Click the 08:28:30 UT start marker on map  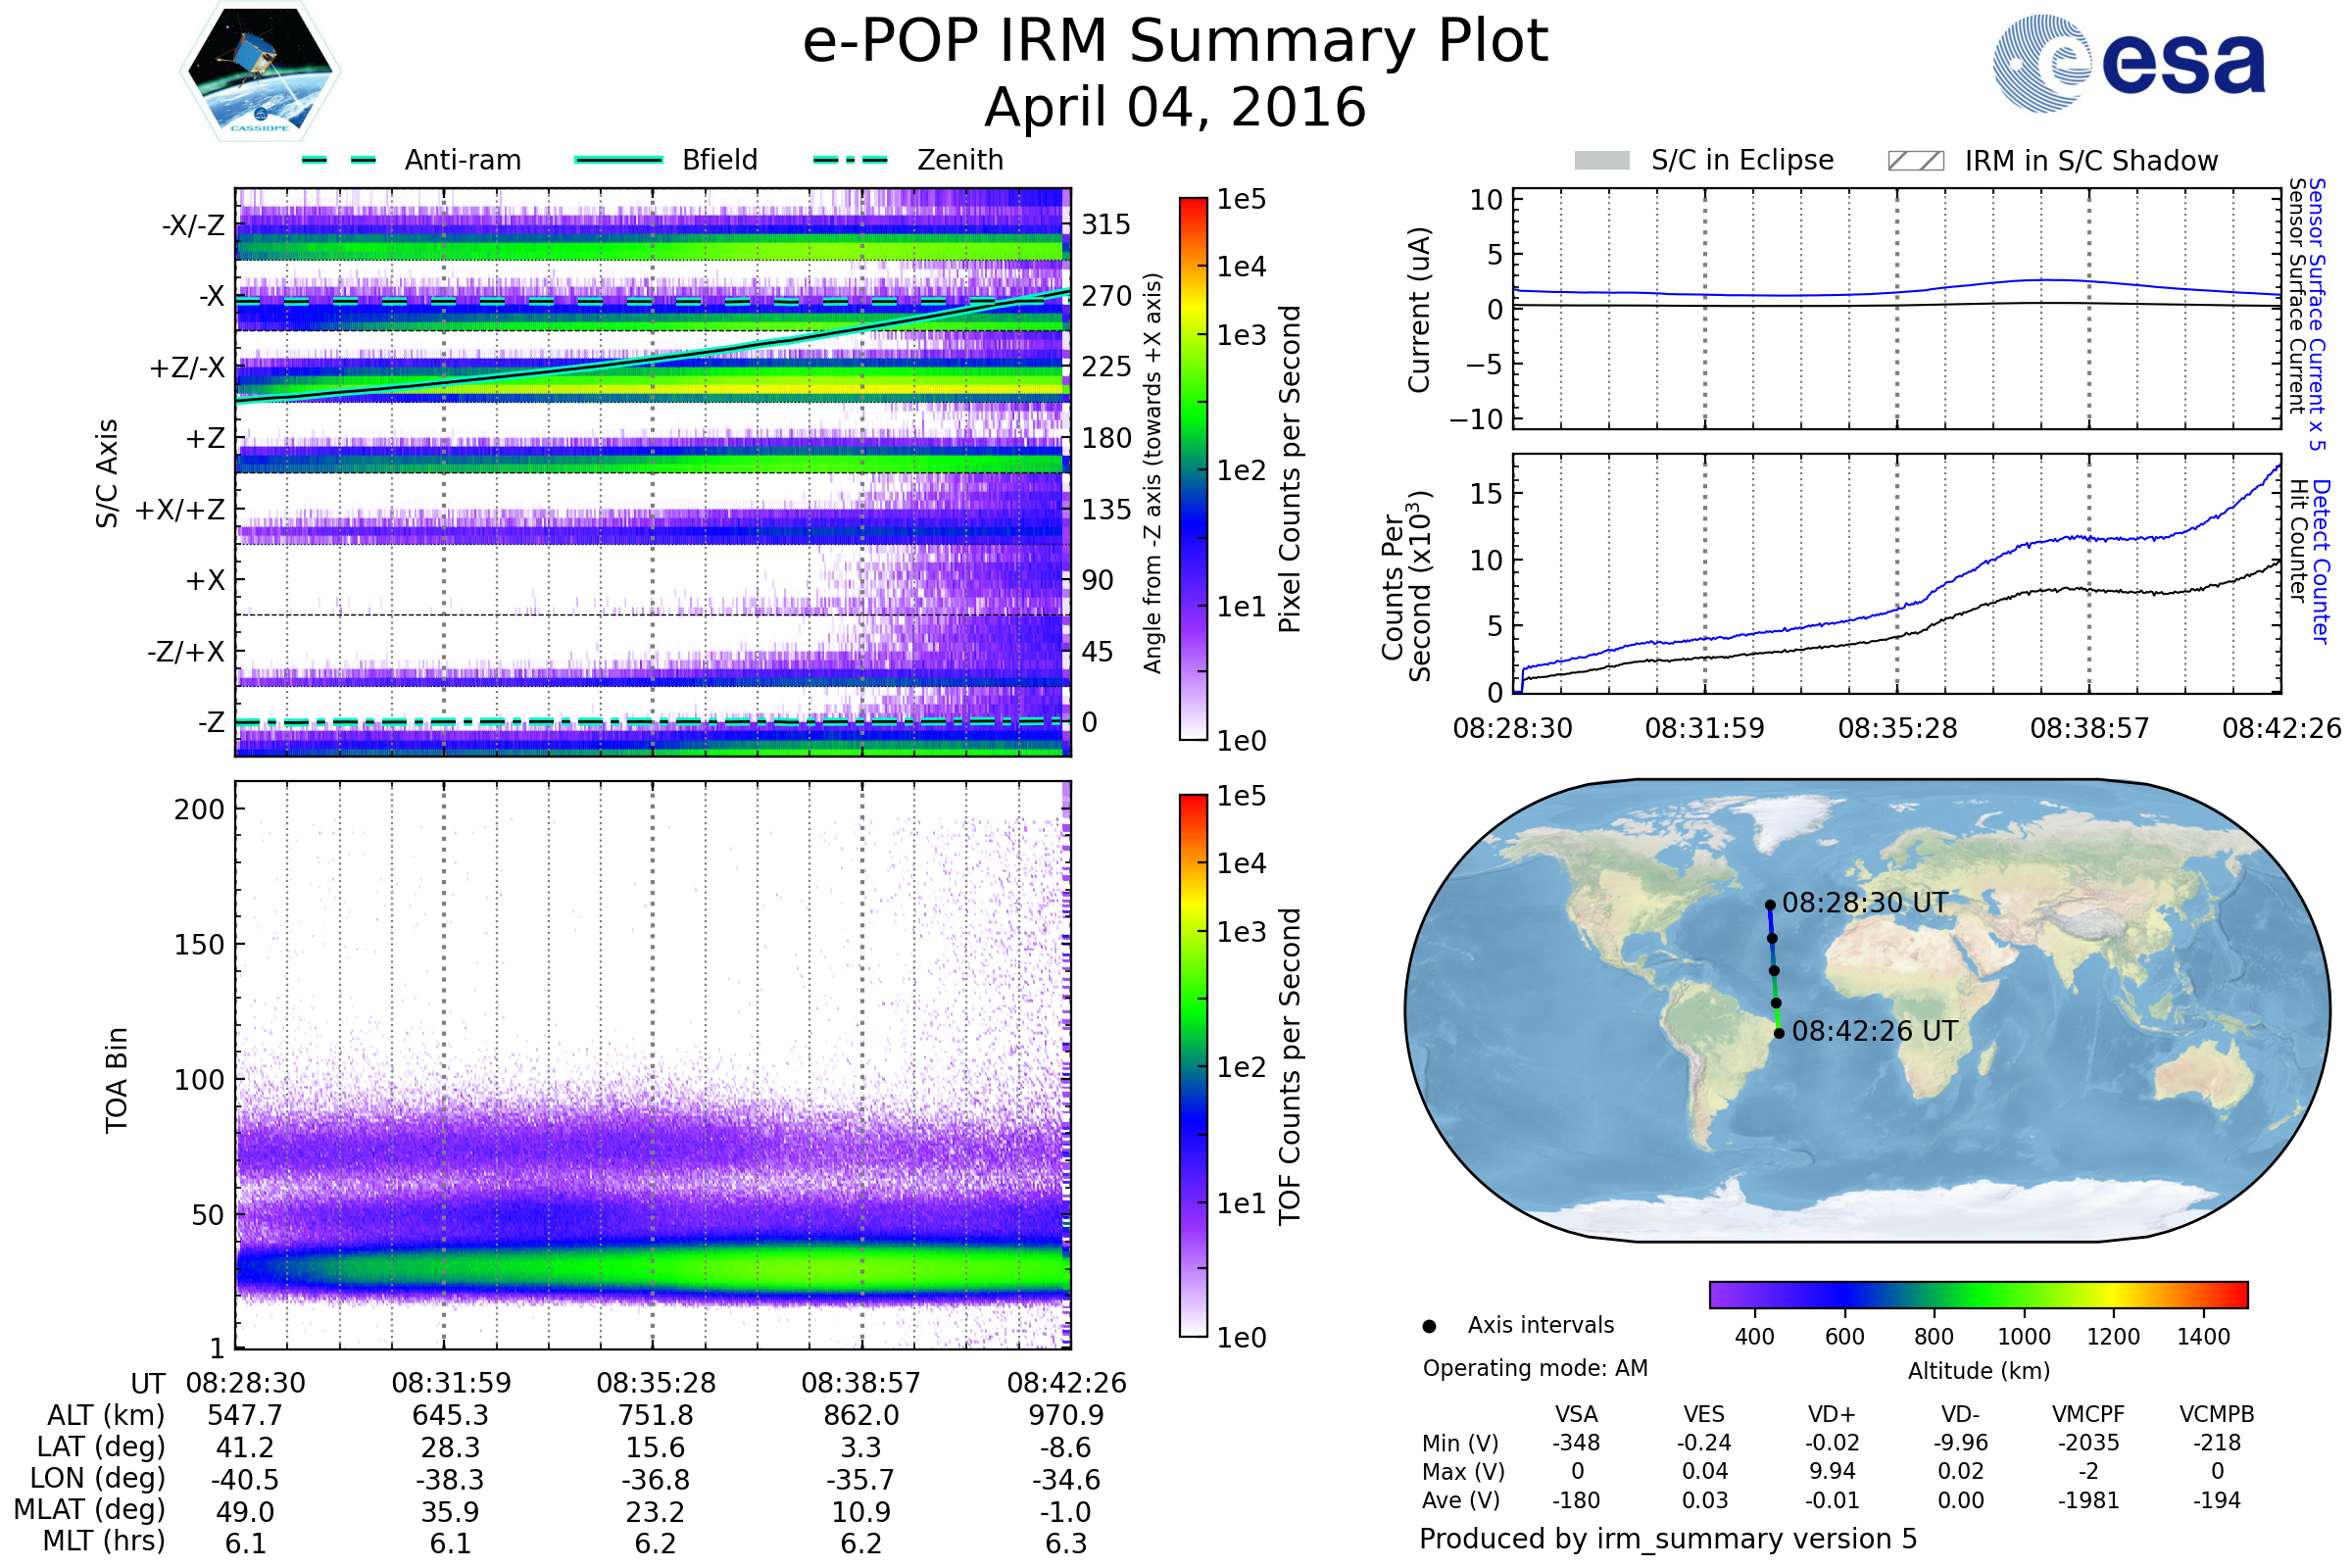(1770, 905)
